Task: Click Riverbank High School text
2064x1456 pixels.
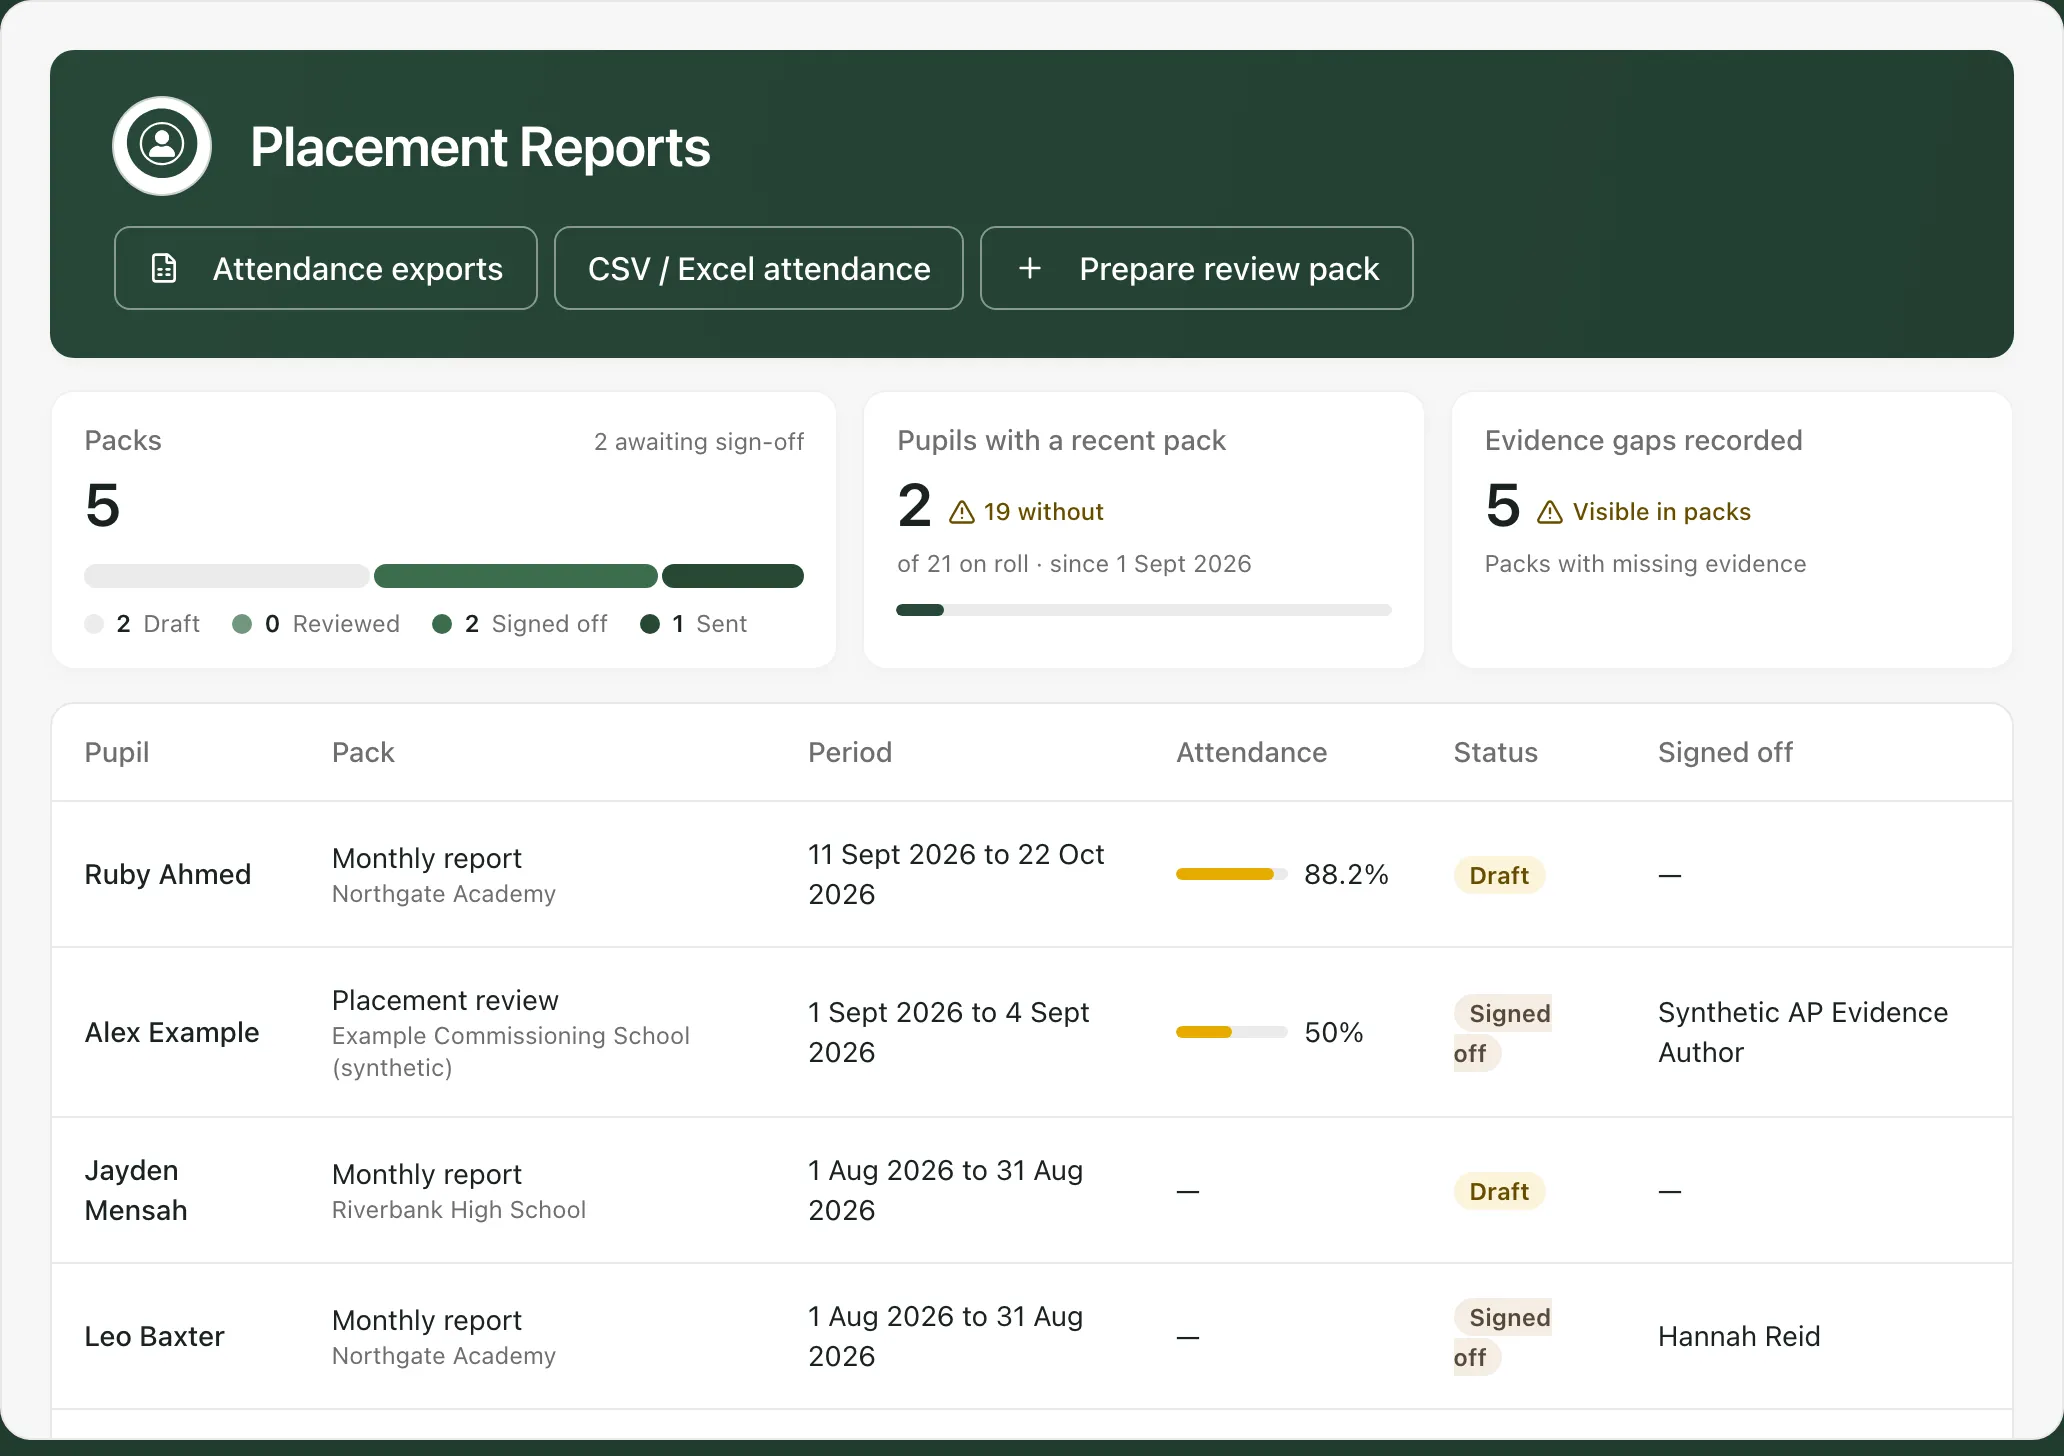Action: tap(459, 1209)
